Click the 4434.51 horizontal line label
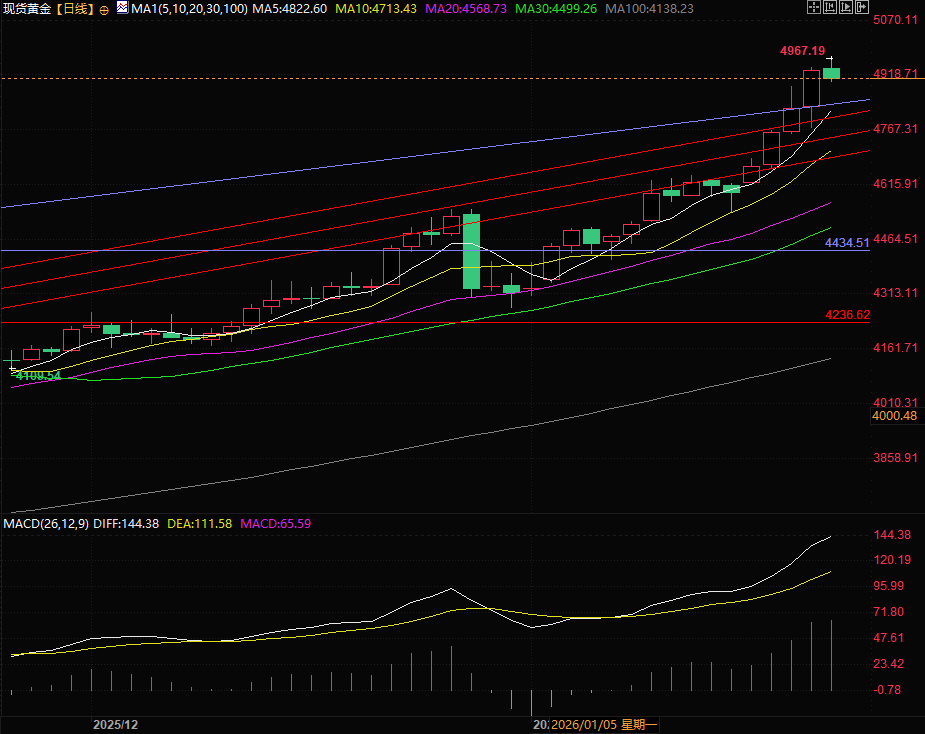Viewport: 925px width, 734px height. click(x=847, y=243)
